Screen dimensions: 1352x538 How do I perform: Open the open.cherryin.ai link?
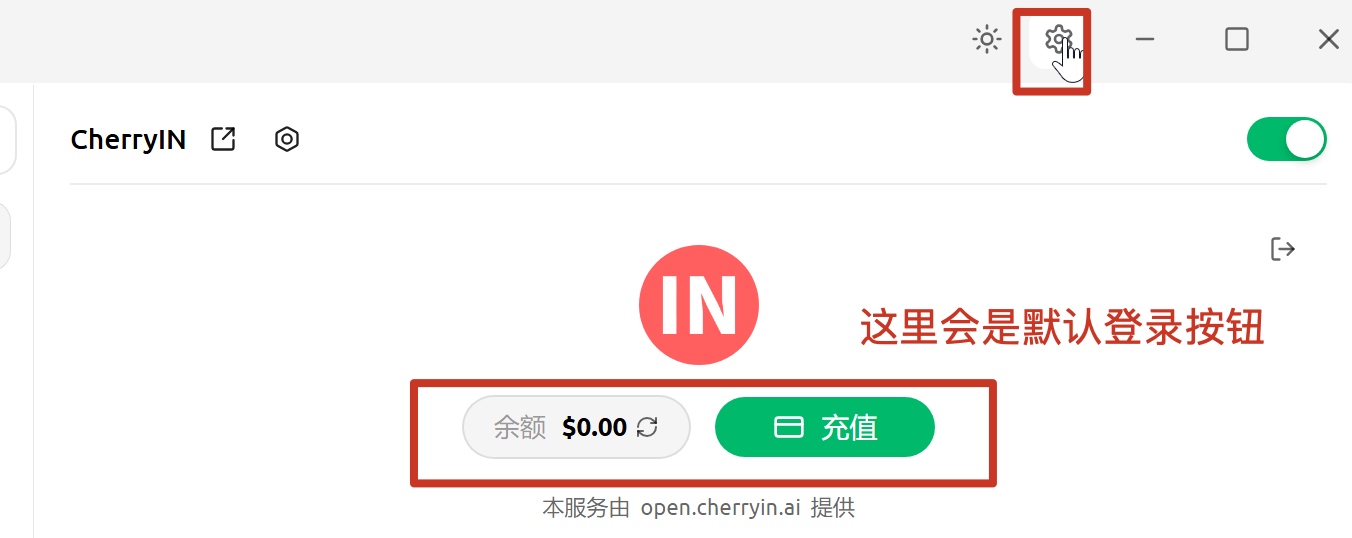720,508
